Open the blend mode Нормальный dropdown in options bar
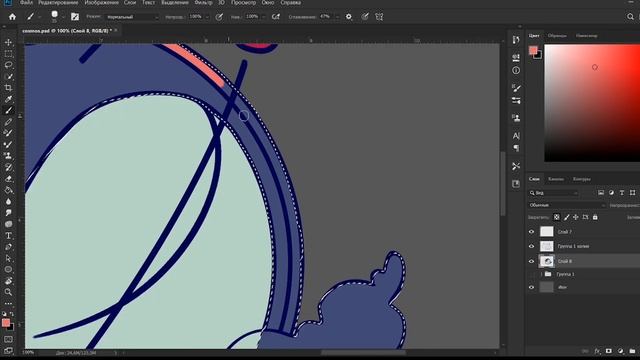The width and height of the screenshot is (640, 360). coord(132,17)
